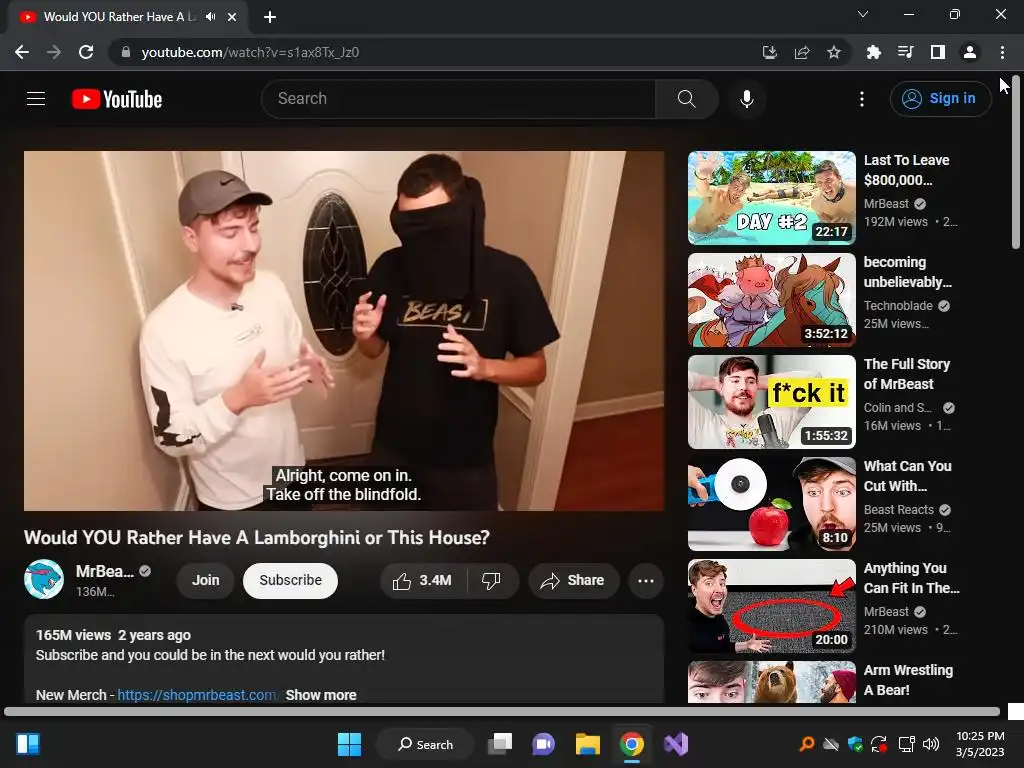The height and width of the screenshot is (768, 1024).
Task: Subscribe to MrBeast channel
Action: (x=291, y=581)
